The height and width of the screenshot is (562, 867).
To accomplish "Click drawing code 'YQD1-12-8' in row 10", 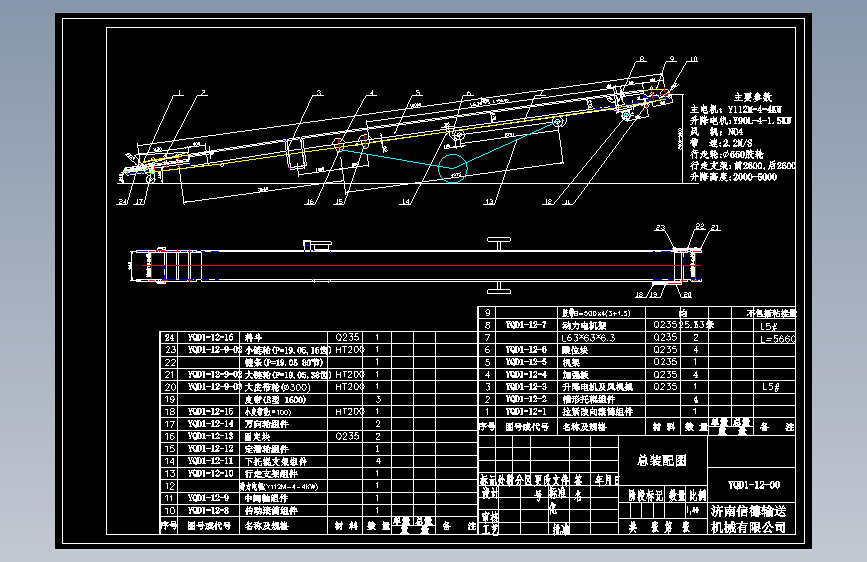I will click(208, 511).
